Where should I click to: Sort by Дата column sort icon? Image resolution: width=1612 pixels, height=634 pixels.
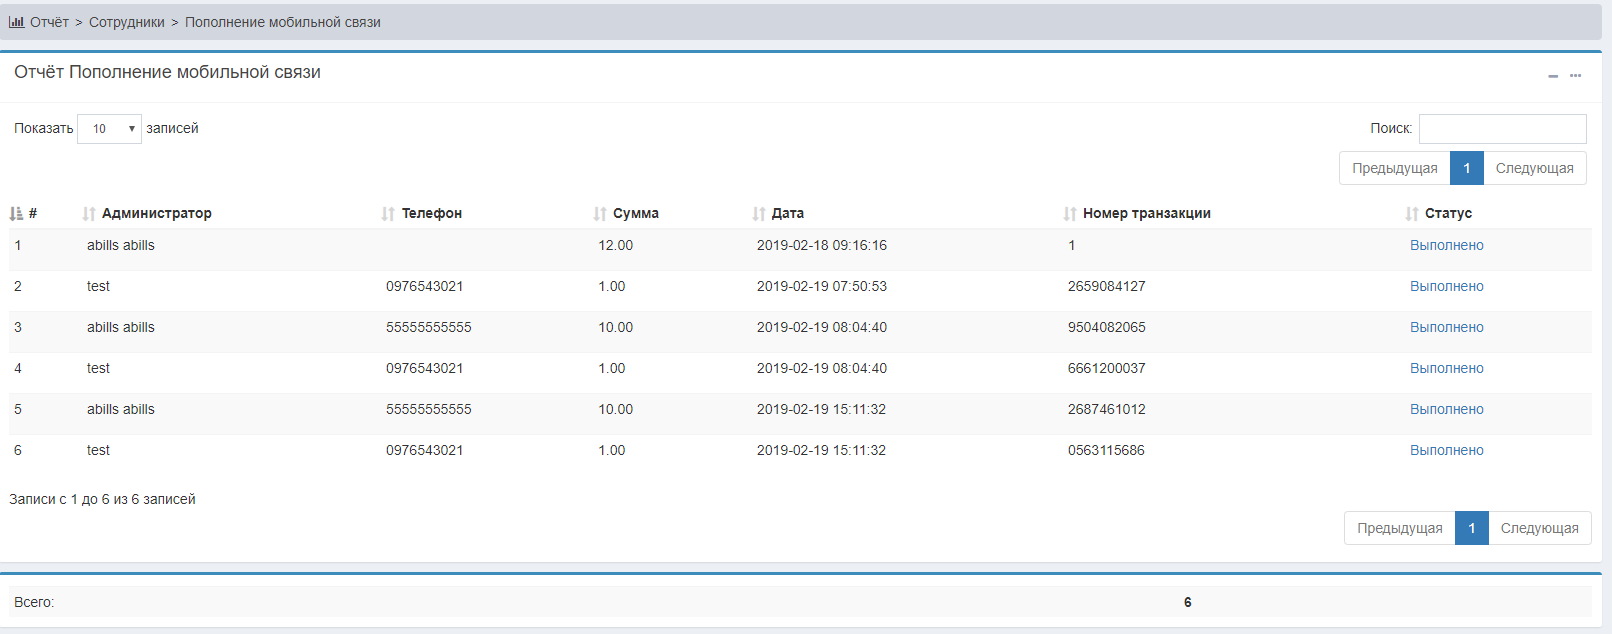click(x=759, y=214)
